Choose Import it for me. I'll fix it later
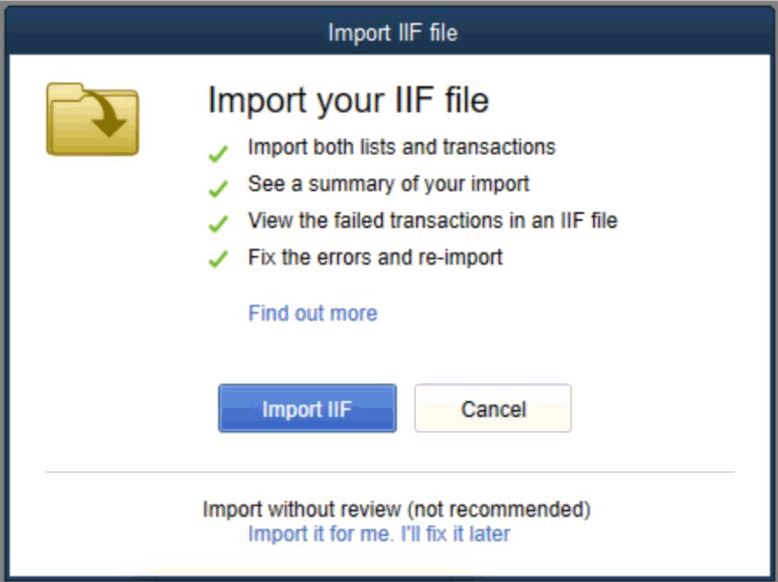 pos(379,534)
